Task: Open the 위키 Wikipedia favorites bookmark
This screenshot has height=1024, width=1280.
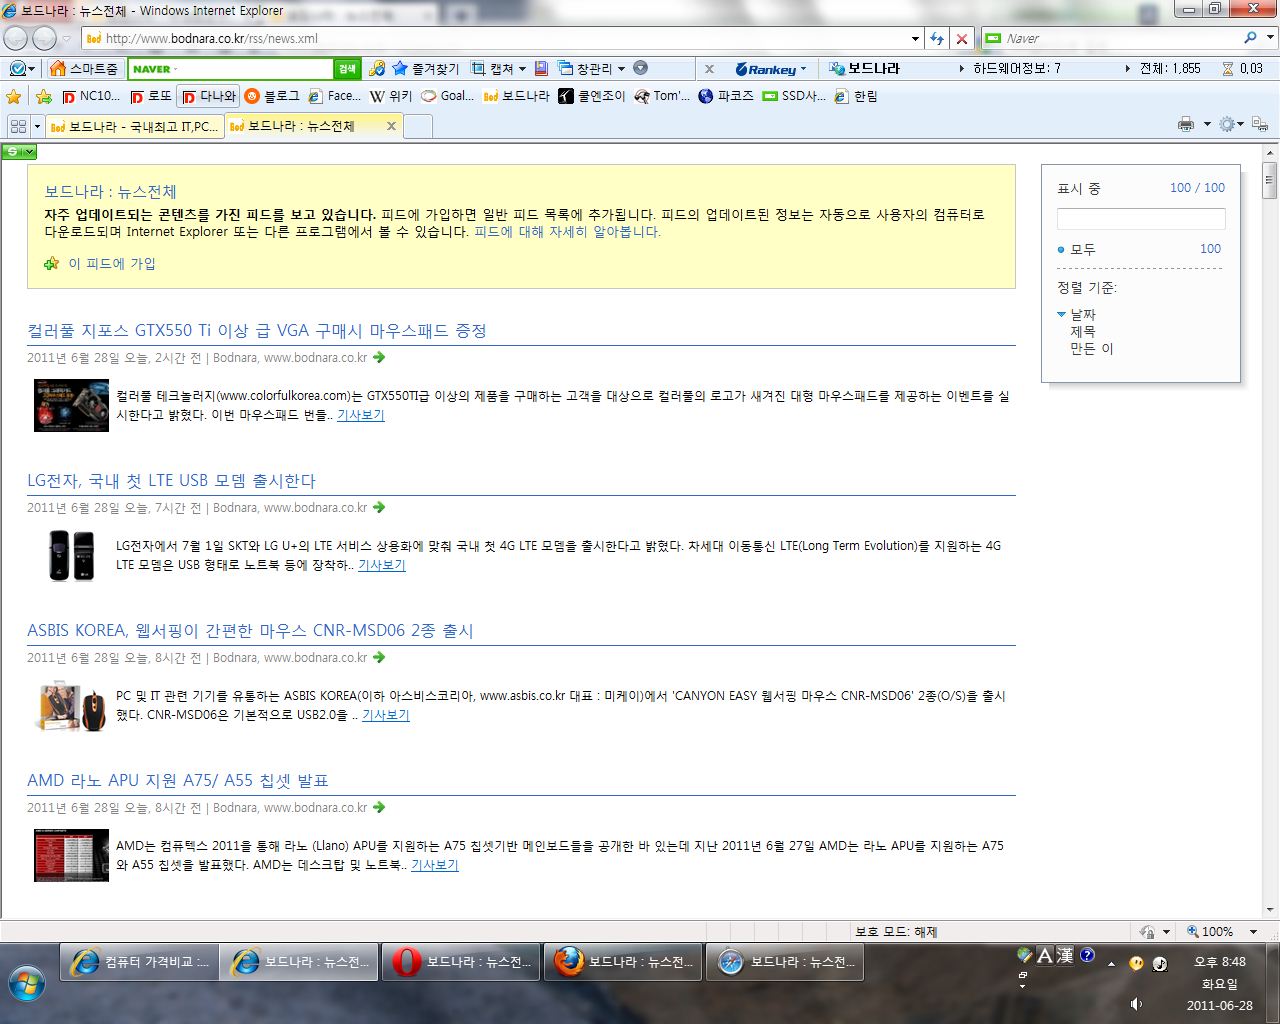Action: [391, 97]
